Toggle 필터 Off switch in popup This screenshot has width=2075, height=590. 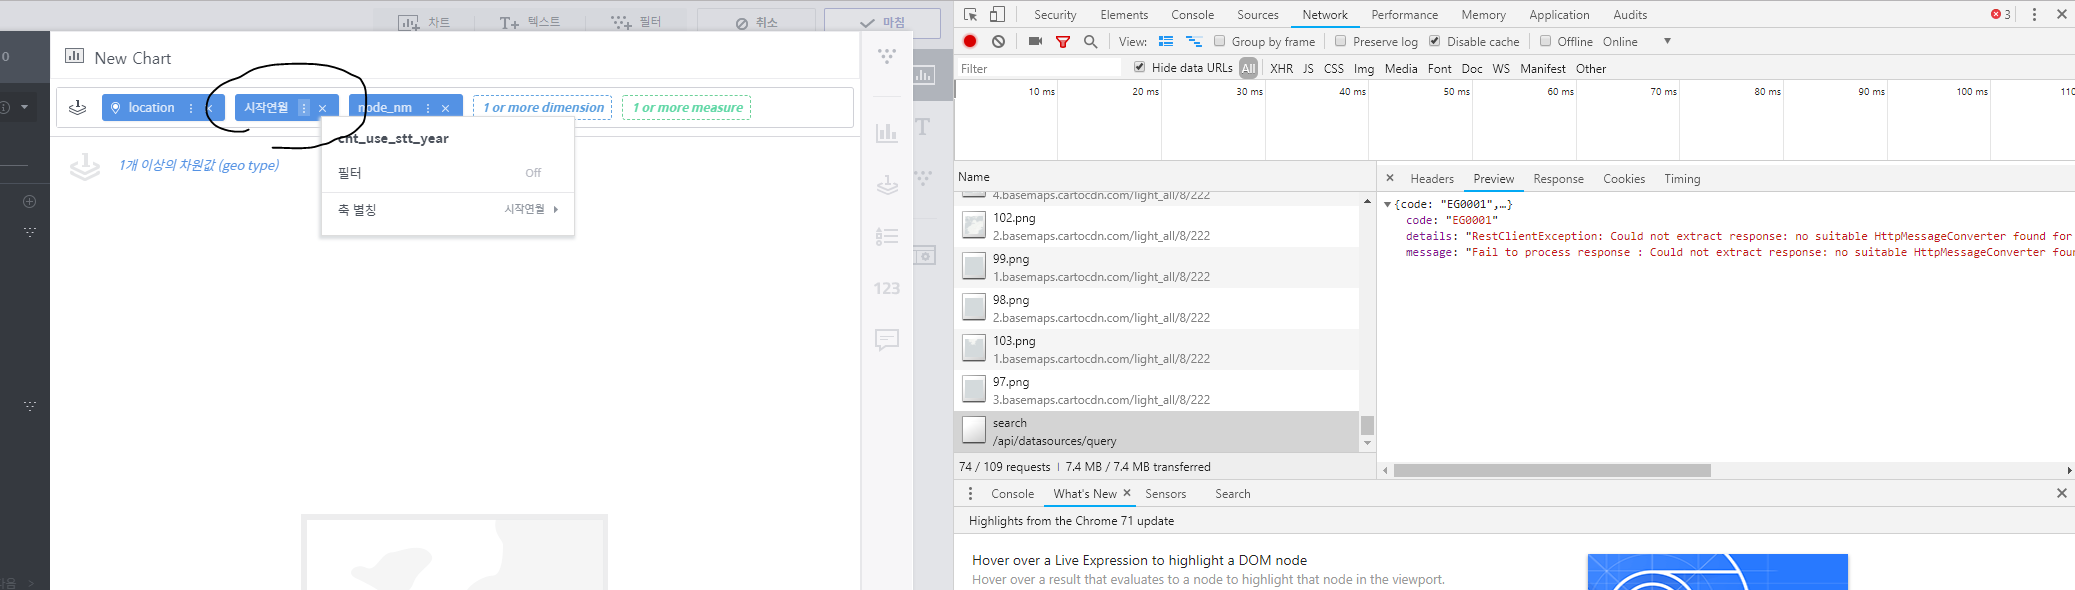pyautogui.click(x=533, y=173)
